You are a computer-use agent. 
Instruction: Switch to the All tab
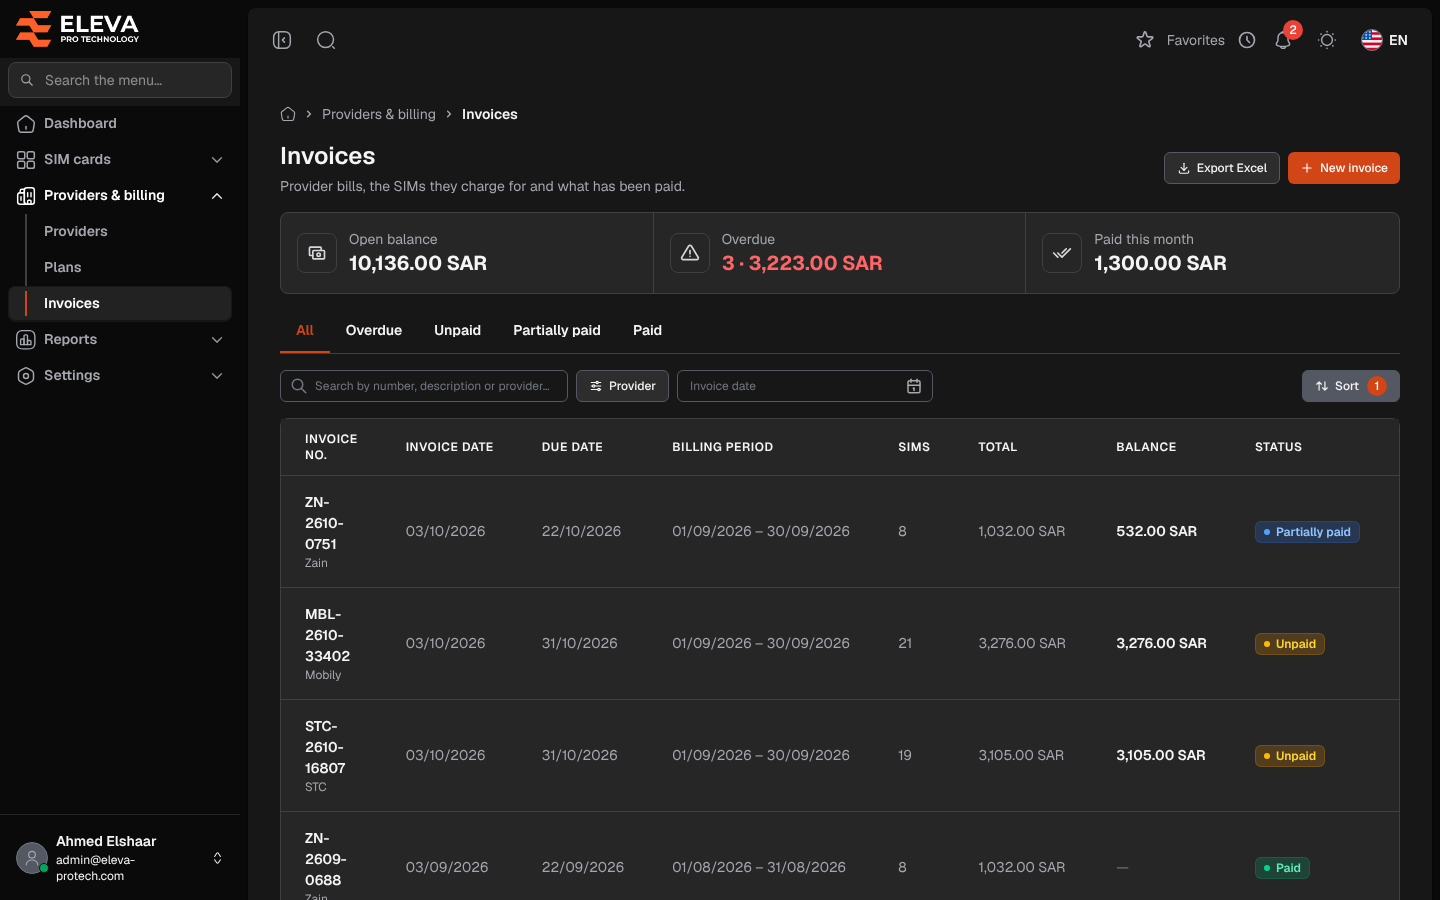coord(305,330)
